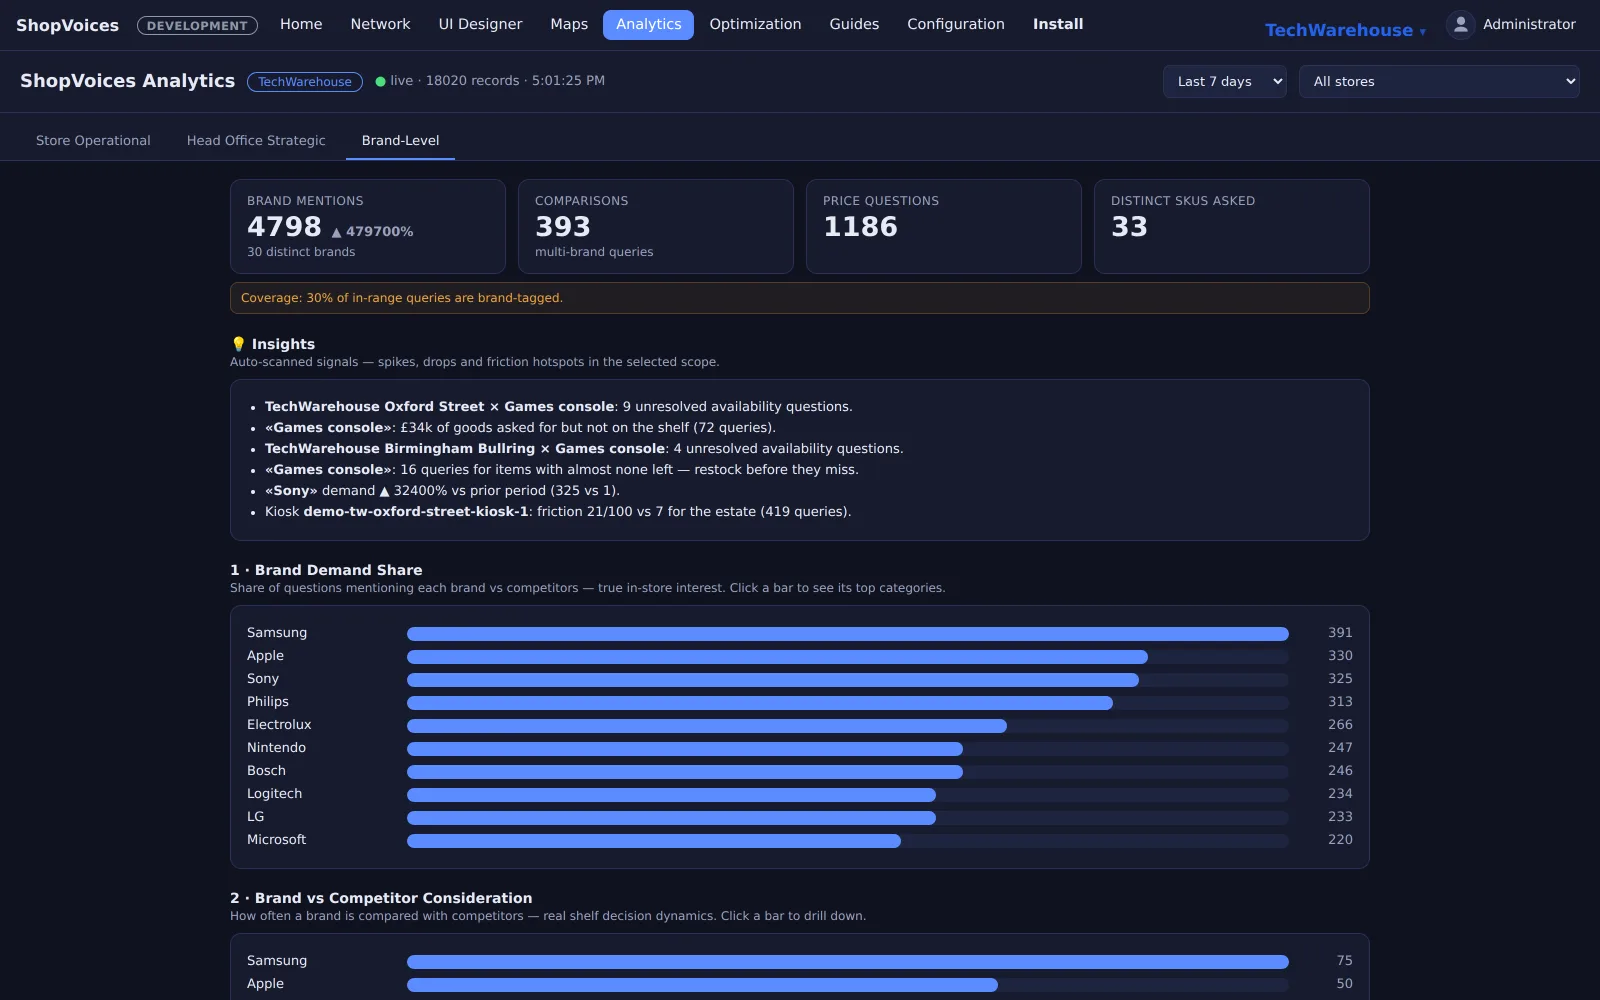Select the Analytics menu item

click(x=648, y=24)
